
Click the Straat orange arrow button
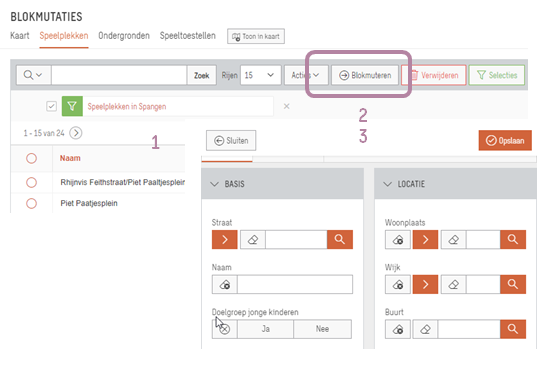[x=225, y=240]
